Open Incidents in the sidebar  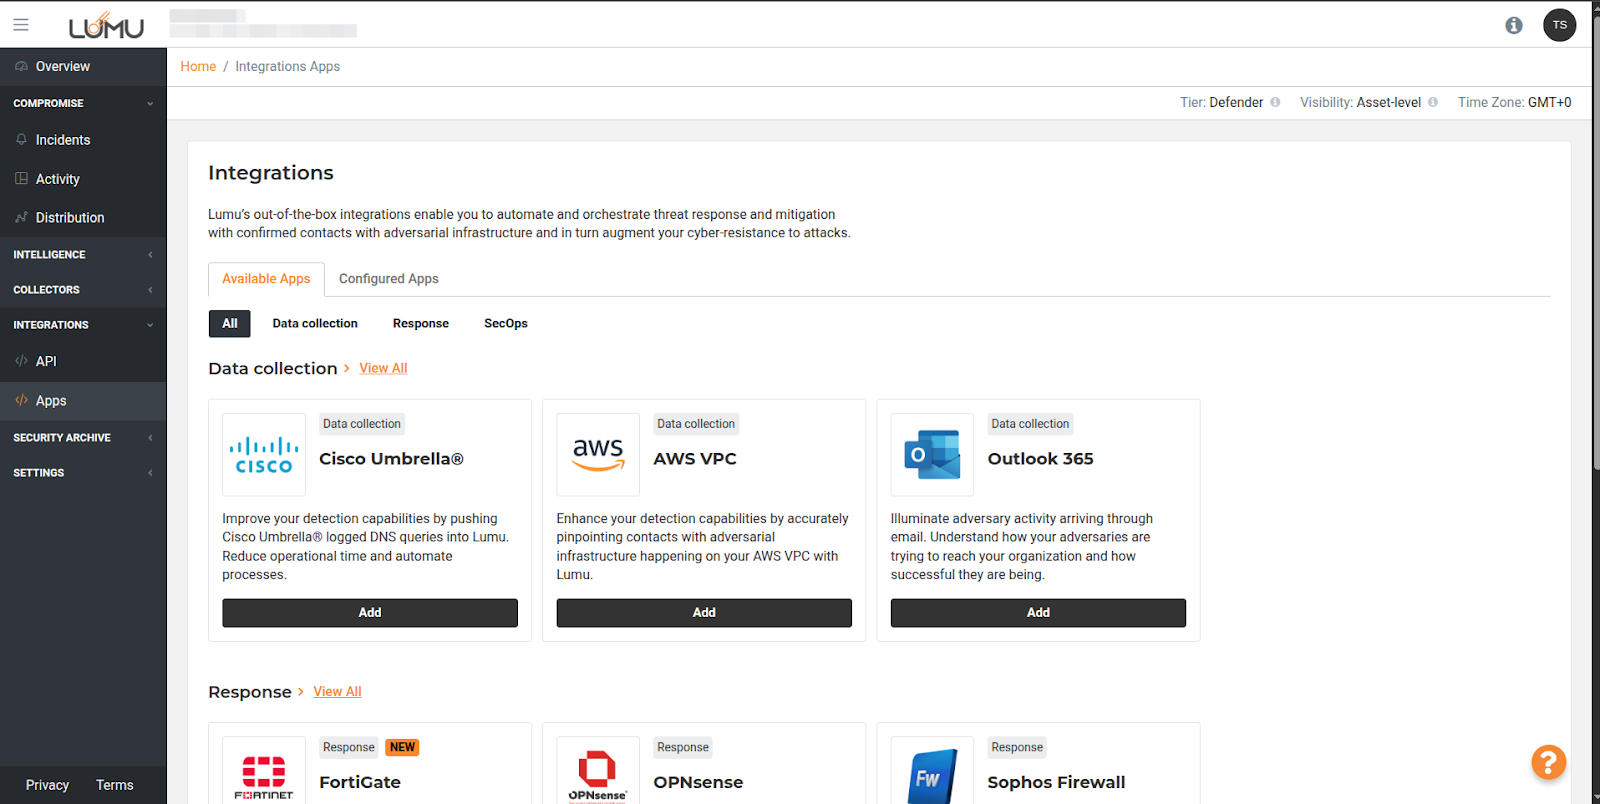point(63,140)
